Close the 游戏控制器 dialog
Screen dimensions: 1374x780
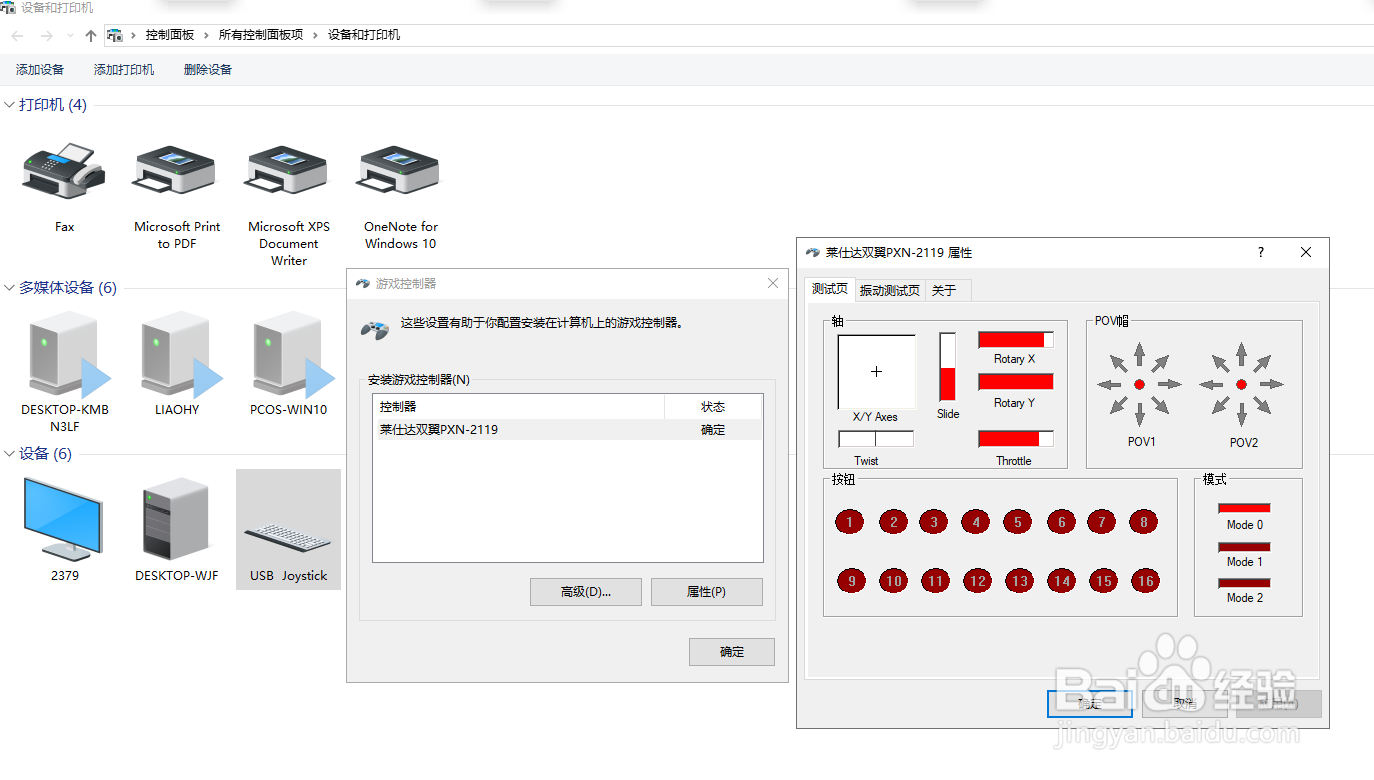(772, 283)
